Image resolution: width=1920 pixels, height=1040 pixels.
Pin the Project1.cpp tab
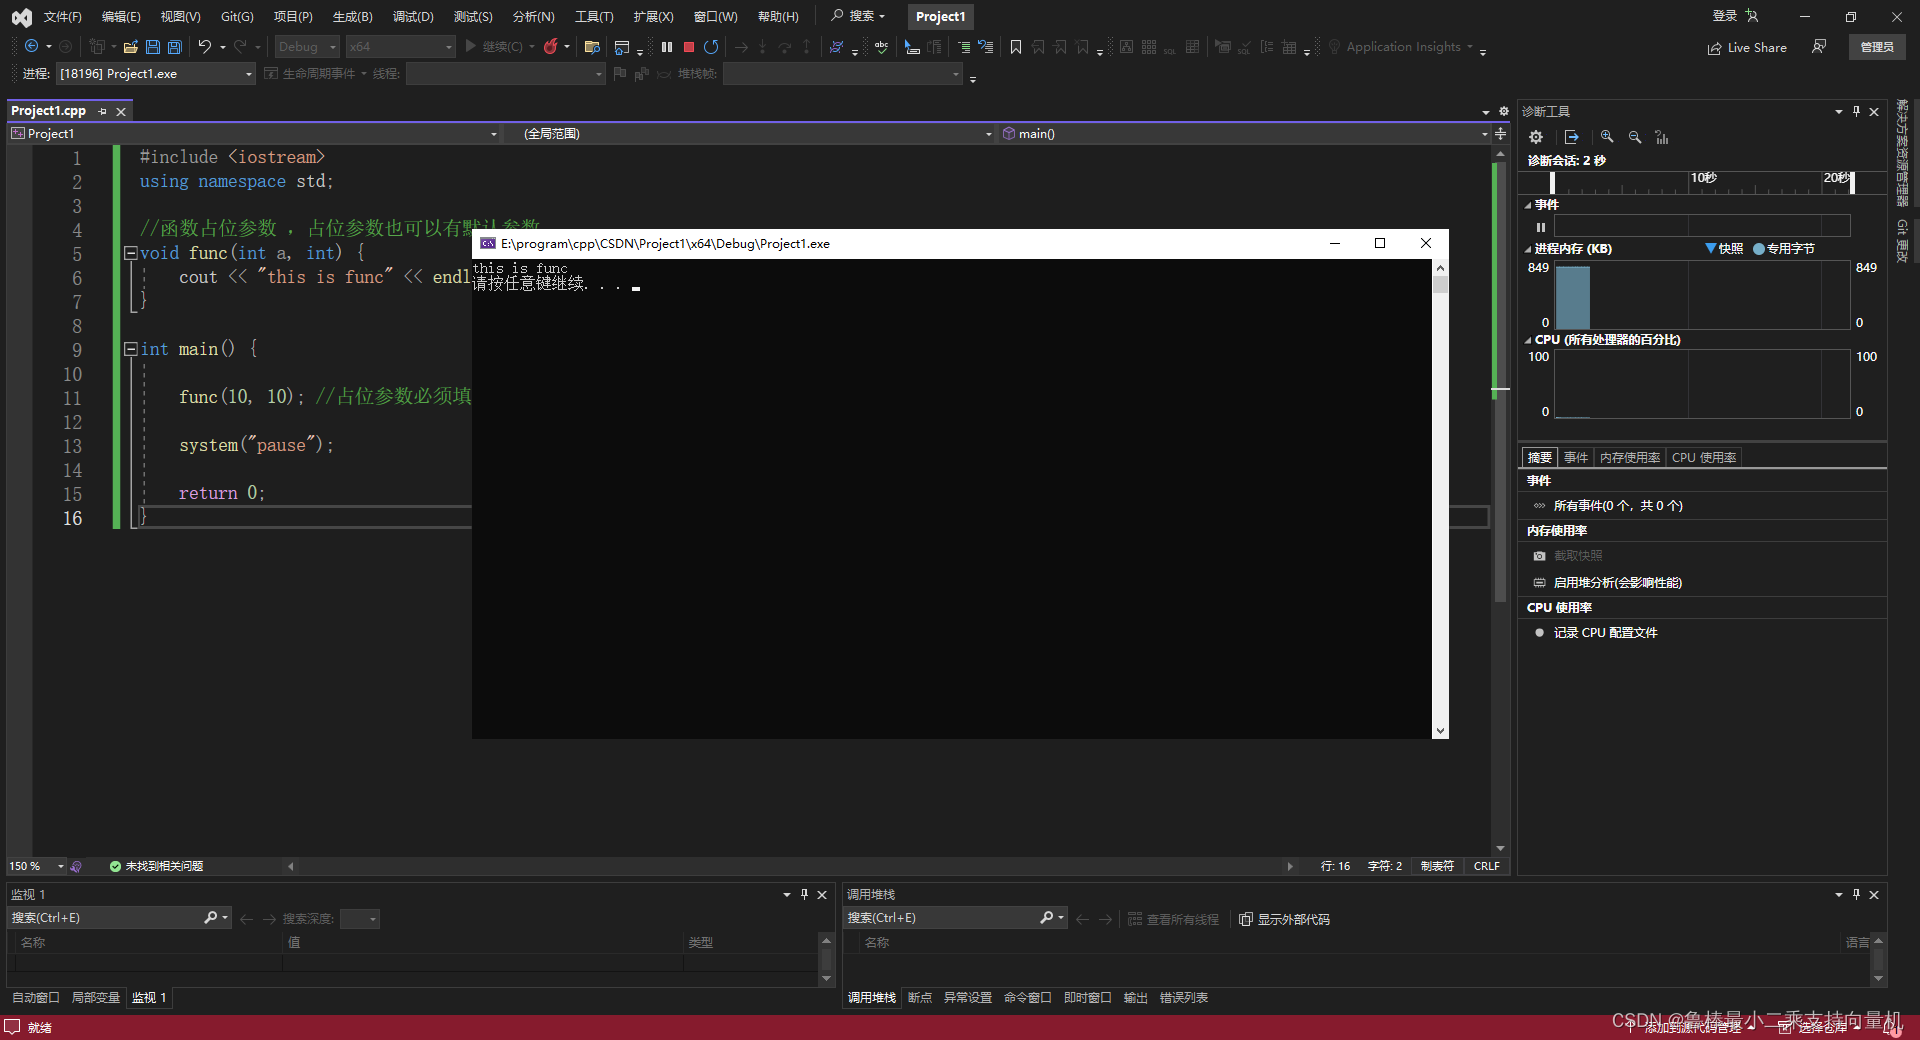[103, 111]
